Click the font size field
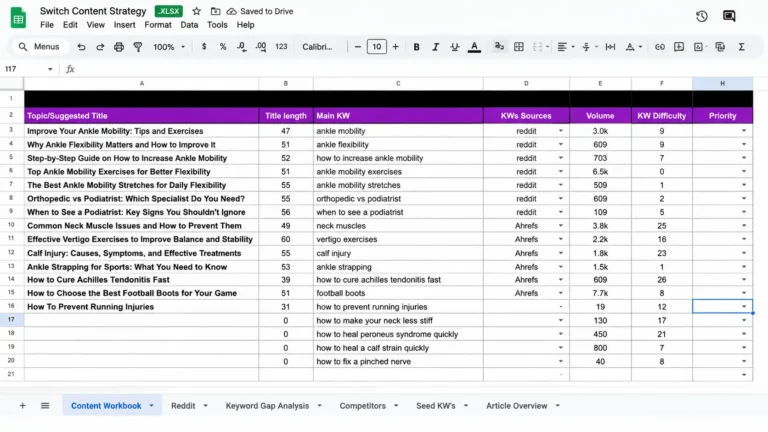 pos(377,47)
